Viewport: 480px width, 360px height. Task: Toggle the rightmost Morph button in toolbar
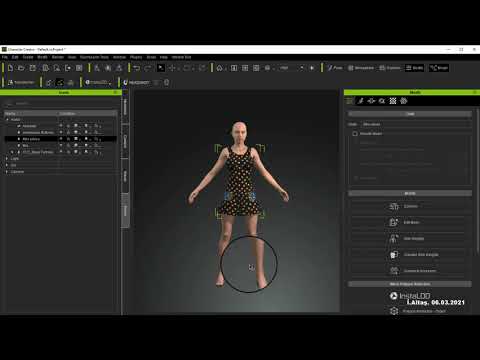point(439,68)
